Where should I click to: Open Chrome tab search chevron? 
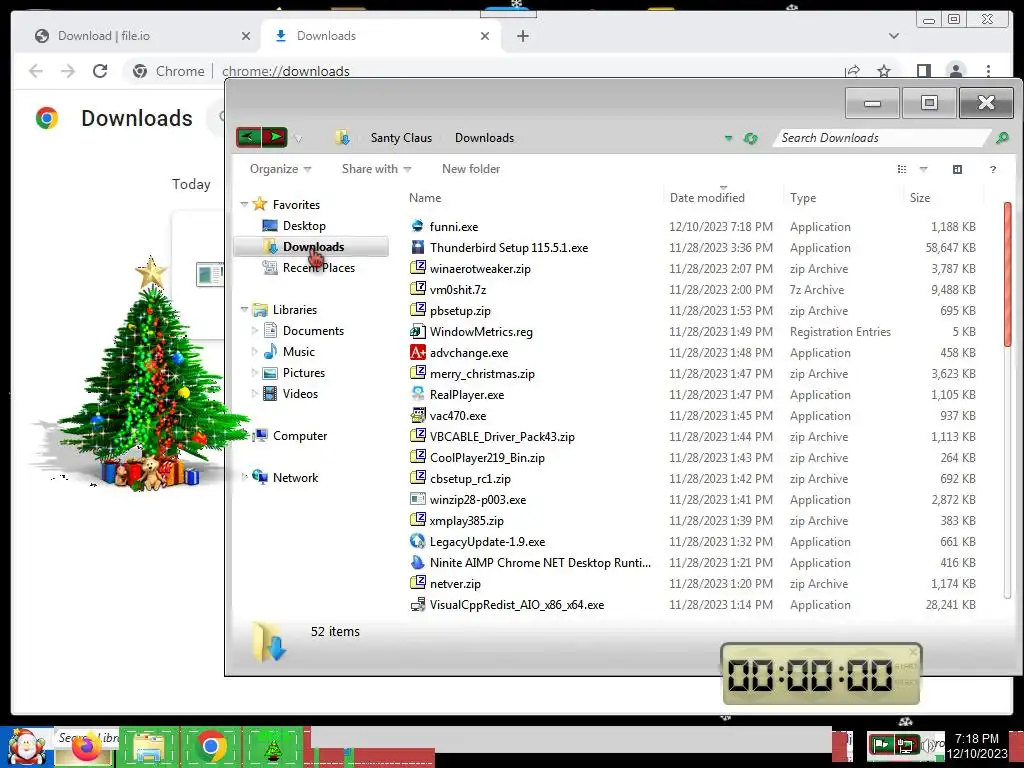coord(893,36)
